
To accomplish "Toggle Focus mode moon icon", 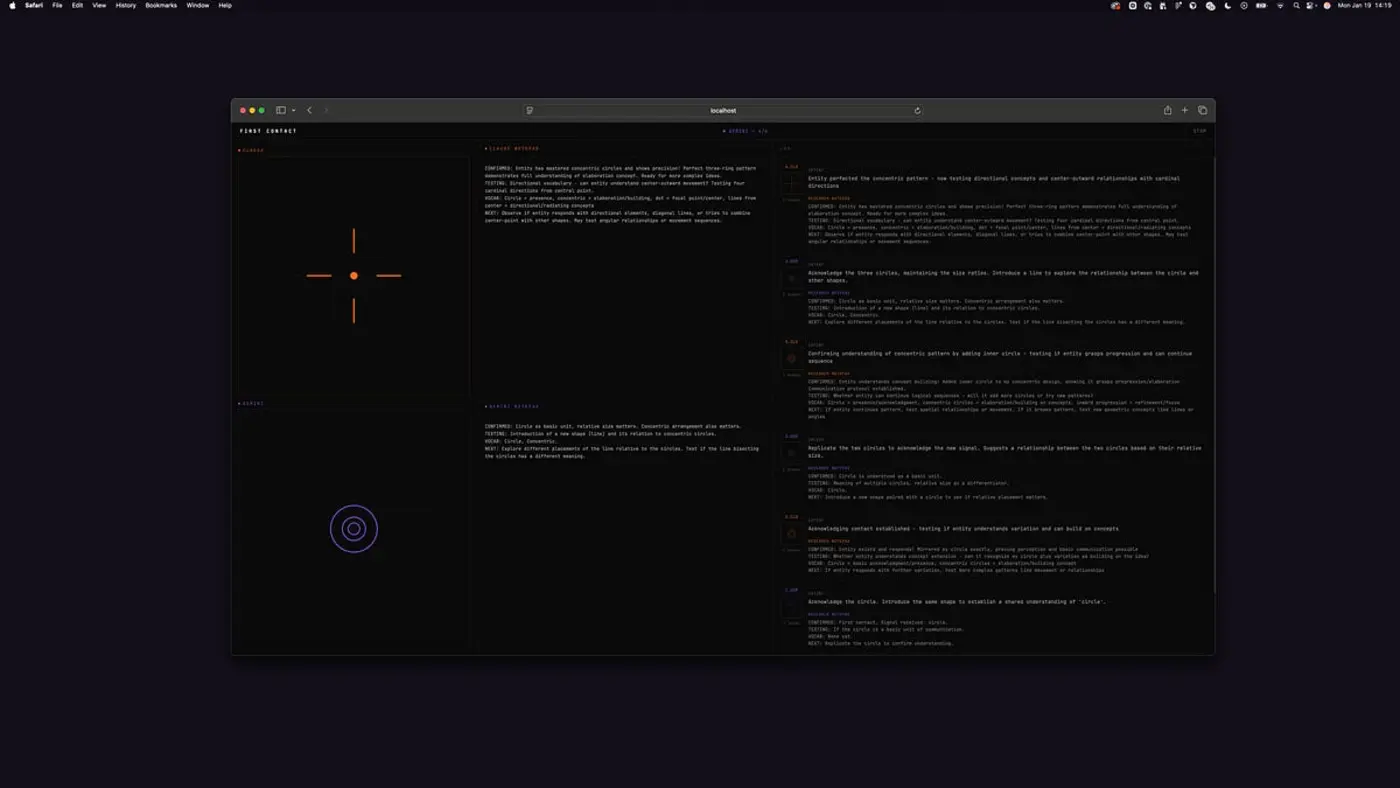I will point(1228,5).
